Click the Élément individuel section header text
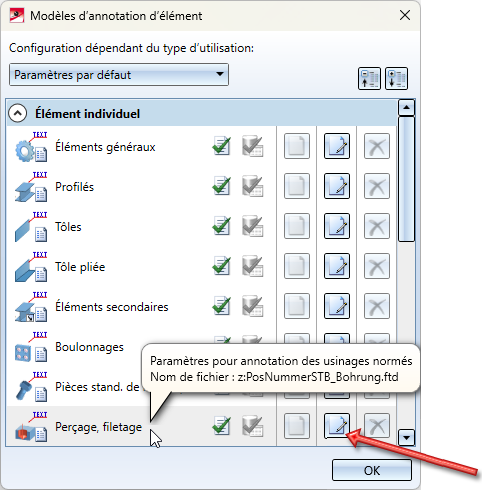The width and height of the screenshot is (482, 490). click(87, 114)
